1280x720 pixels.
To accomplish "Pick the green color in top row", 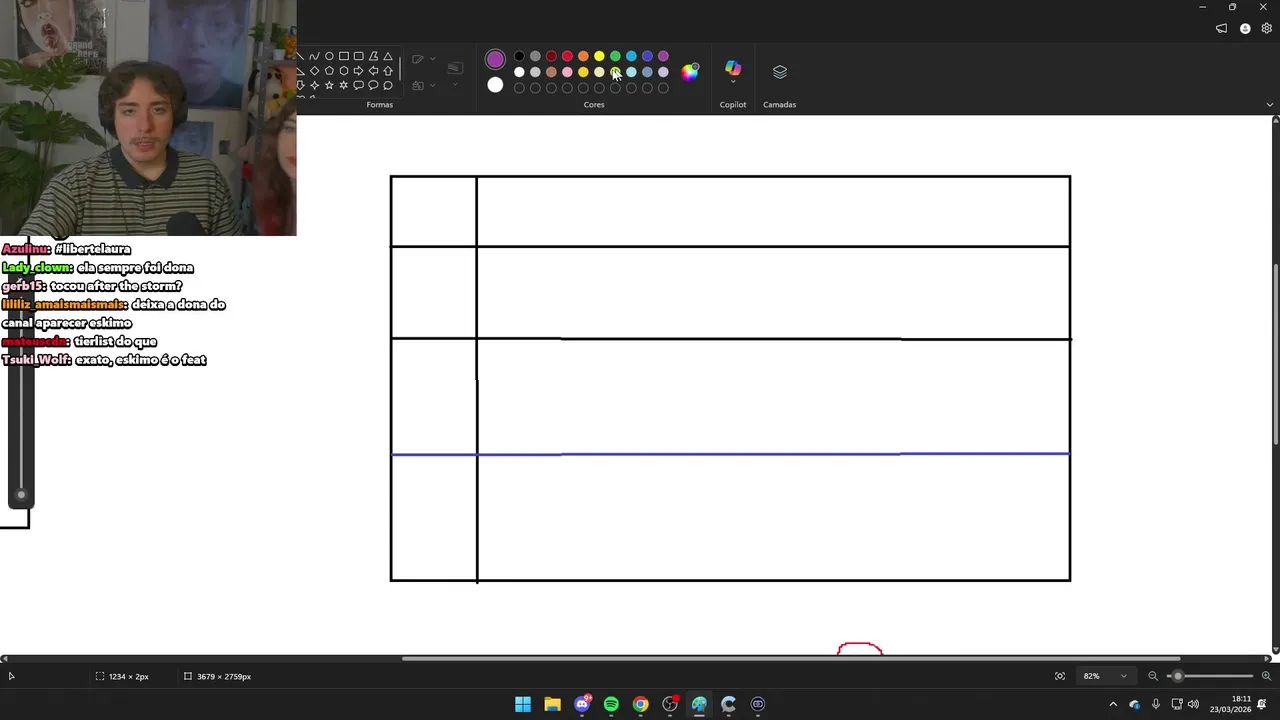I will pyautogui.click(x=615, y=56).
